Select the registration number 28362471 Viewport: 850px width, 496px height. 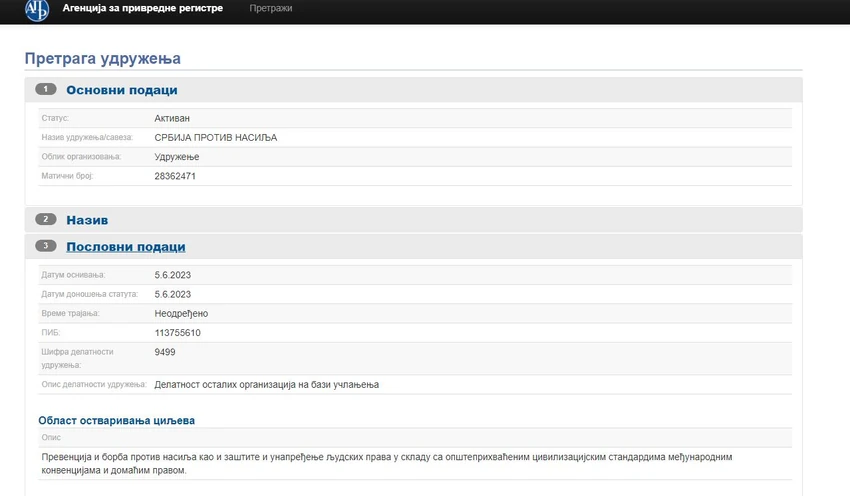pyautogui.click(x=175, y=176)
